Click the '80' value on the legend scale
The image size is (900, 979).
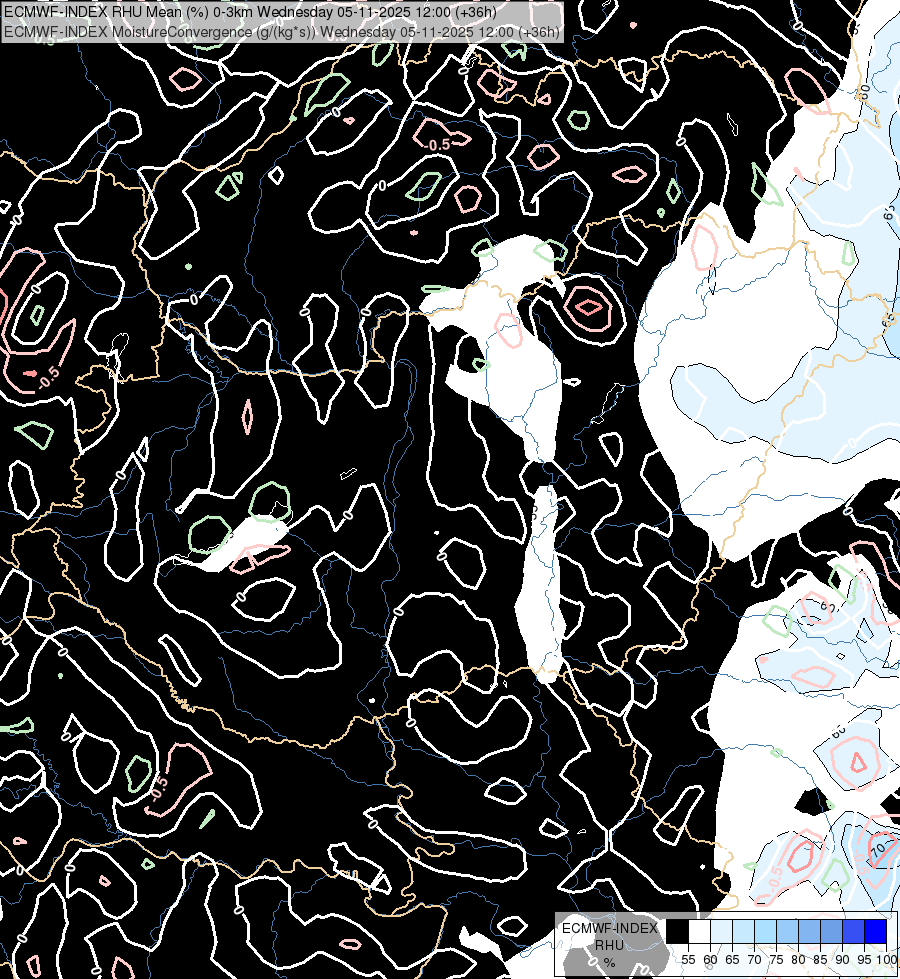(x=798, y=960)
